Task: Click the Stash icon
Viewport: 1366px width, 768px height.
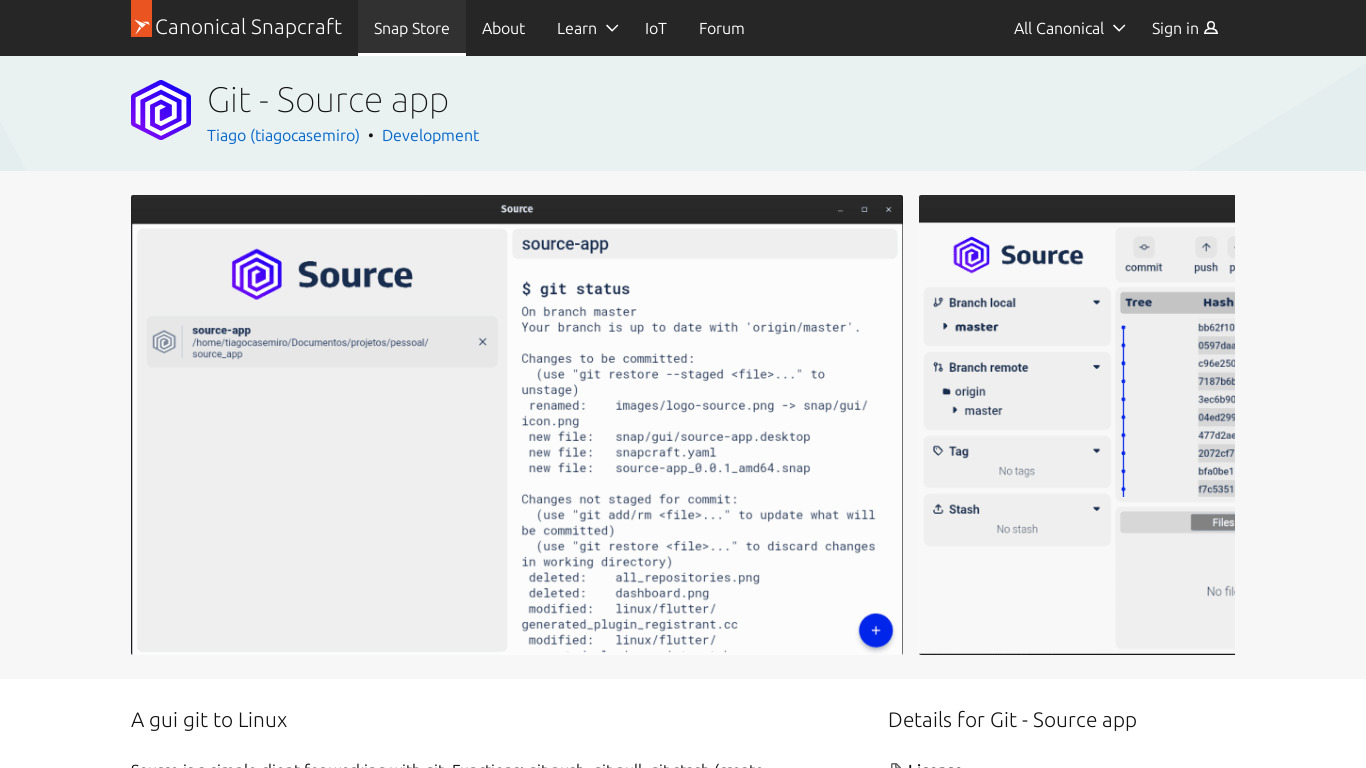Action: (x=938, y=510)
